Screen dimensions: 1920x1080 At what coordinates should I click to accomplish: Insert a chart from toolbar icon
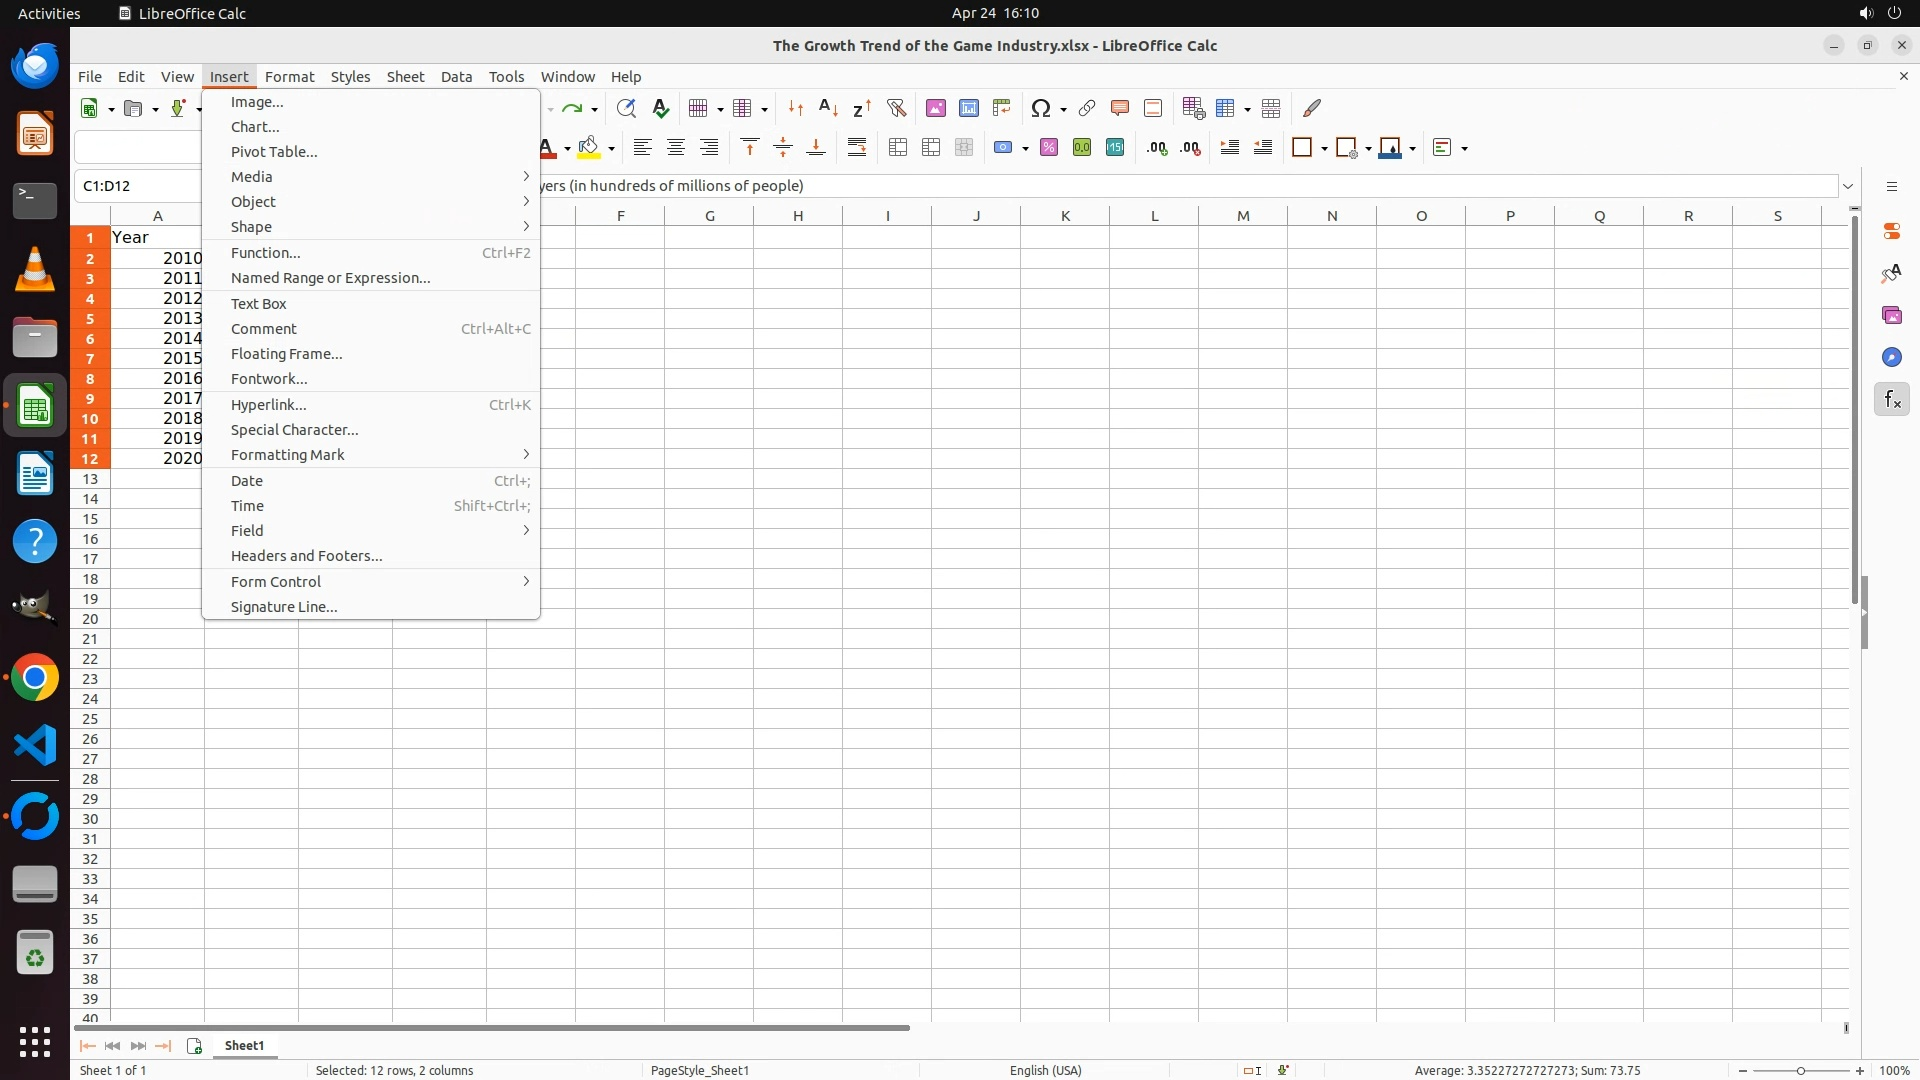(969, 108)
